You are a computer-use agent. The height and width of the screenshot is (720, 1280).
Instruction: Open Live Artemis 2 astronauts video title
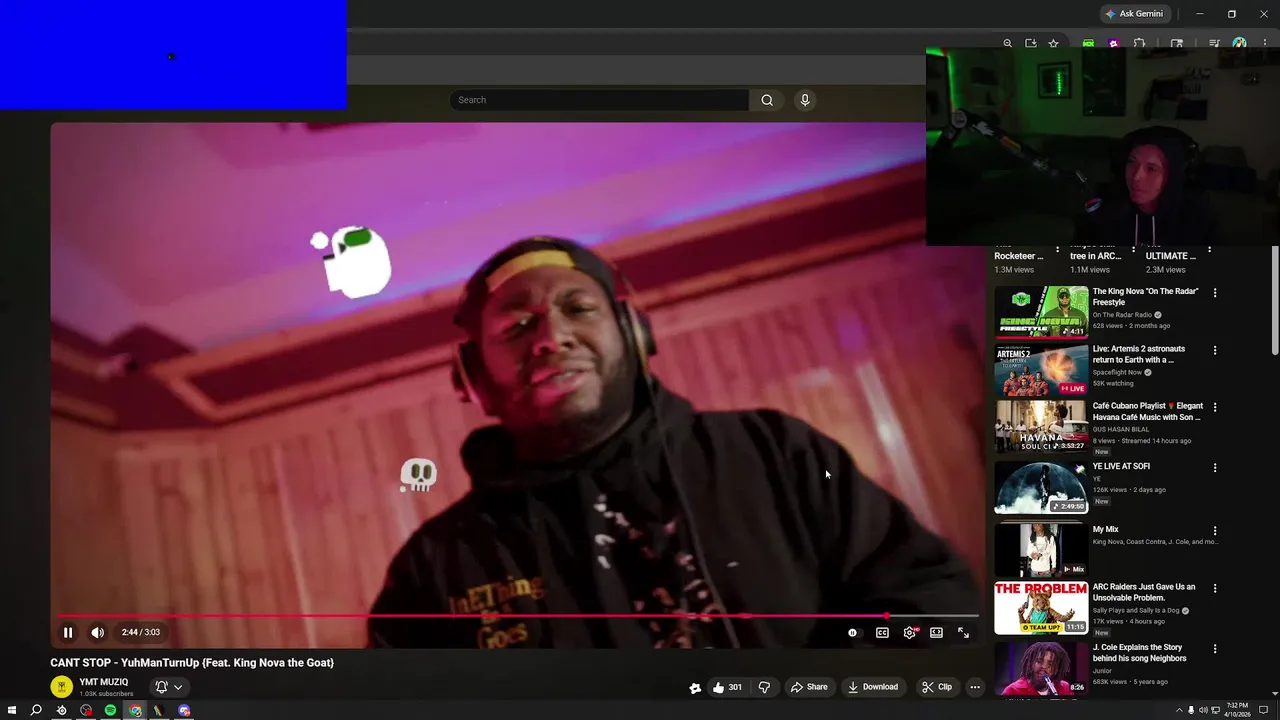tap(1138, 354)
